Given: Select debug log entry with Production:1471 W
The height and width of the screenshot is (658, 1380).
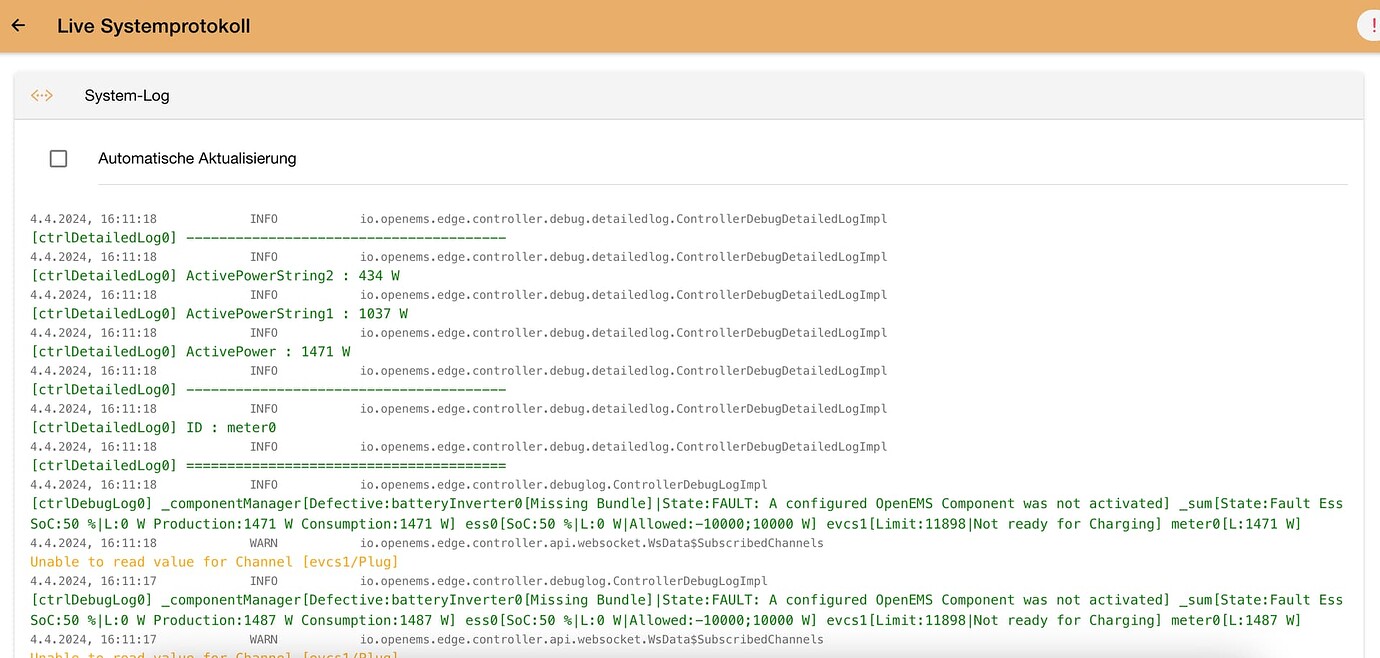Looking at the screenshot, I should point(686,514).
